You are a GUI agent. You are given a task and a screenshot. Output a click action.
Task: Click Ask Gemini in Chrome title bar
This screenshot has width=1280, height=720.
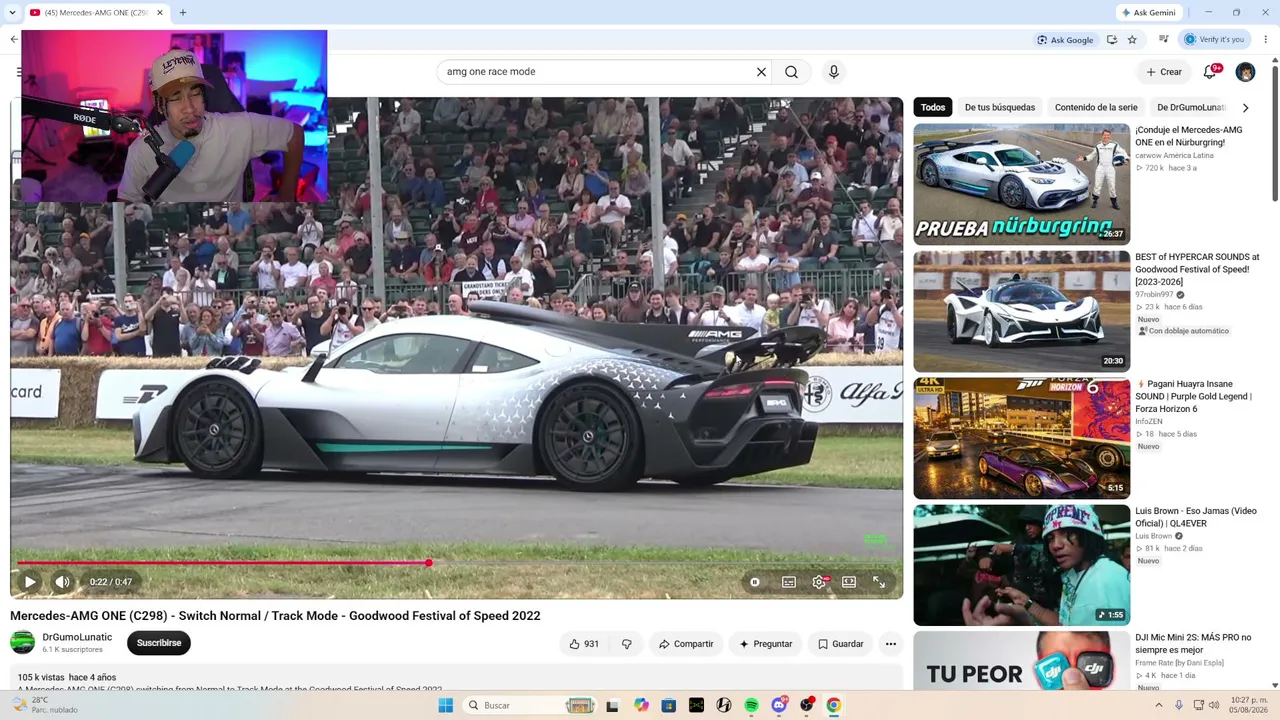[x=1149, y=13]
